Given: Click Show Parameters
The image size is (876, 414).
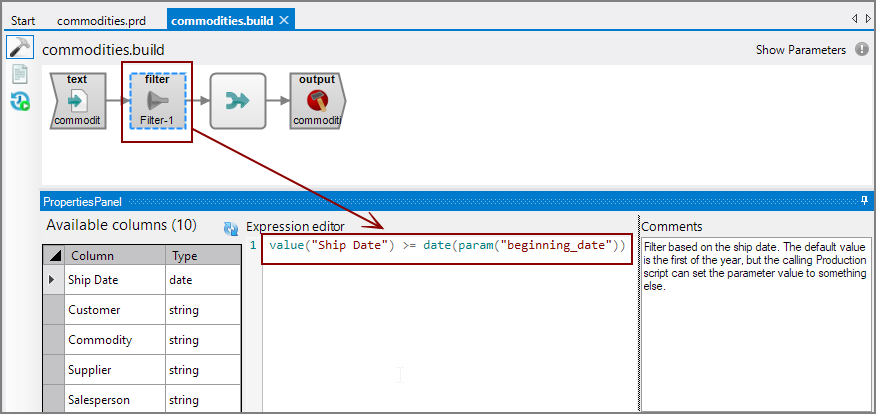Looking at the screenshot, I should (801, 50).
